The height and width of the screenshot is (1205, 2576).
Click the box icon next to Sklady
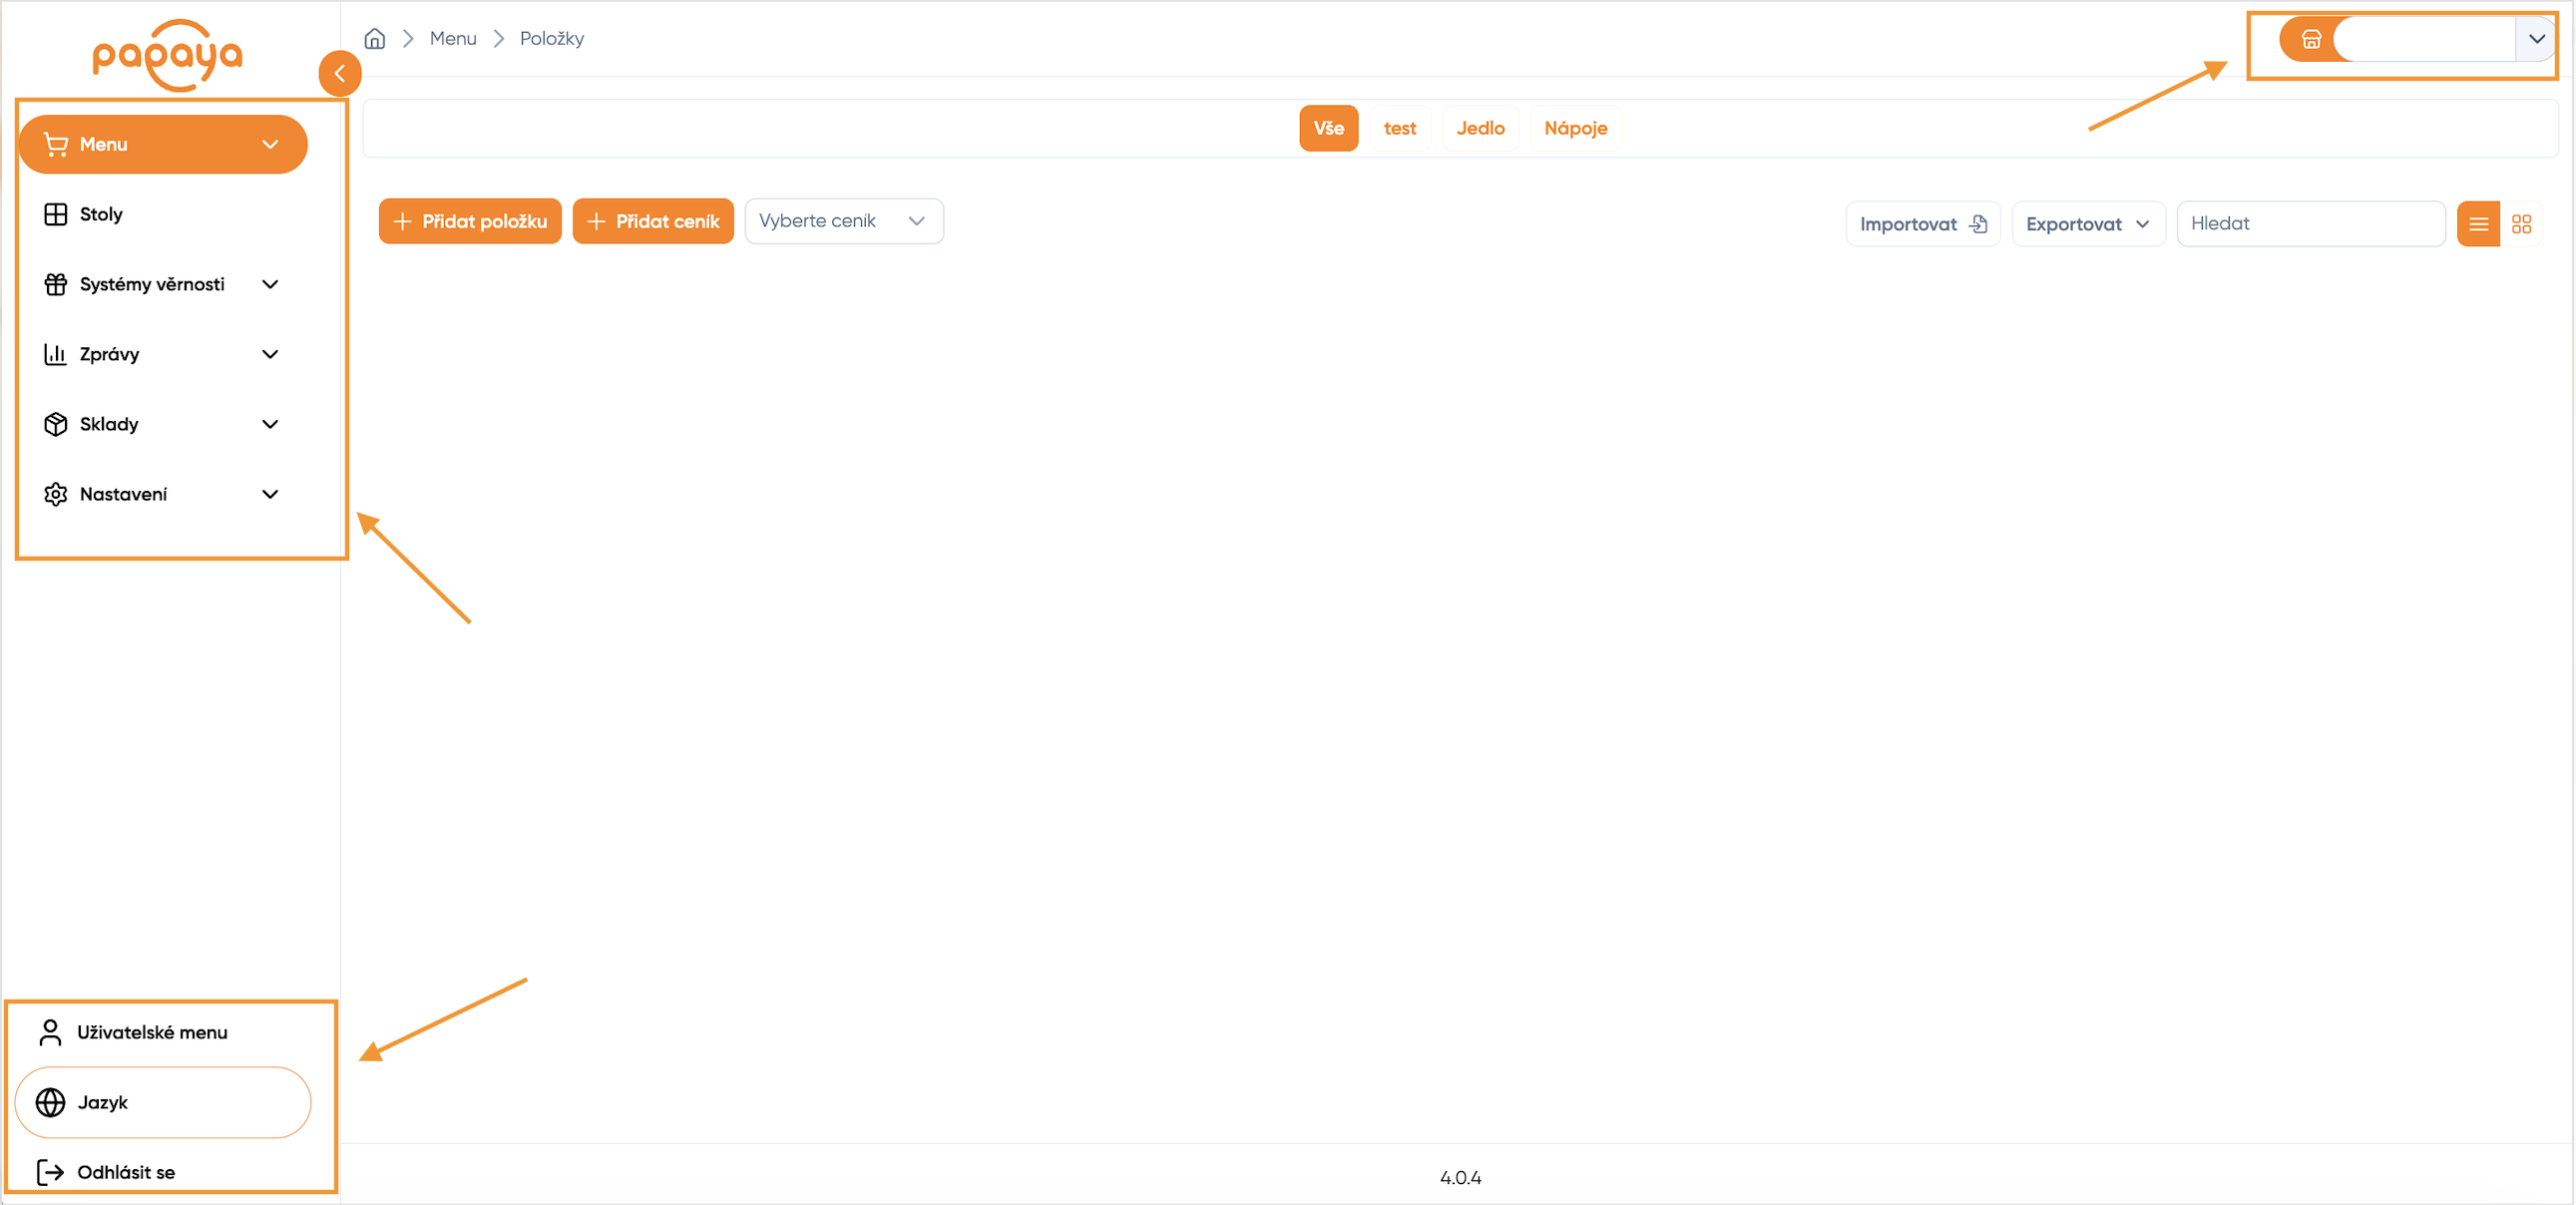56,425
